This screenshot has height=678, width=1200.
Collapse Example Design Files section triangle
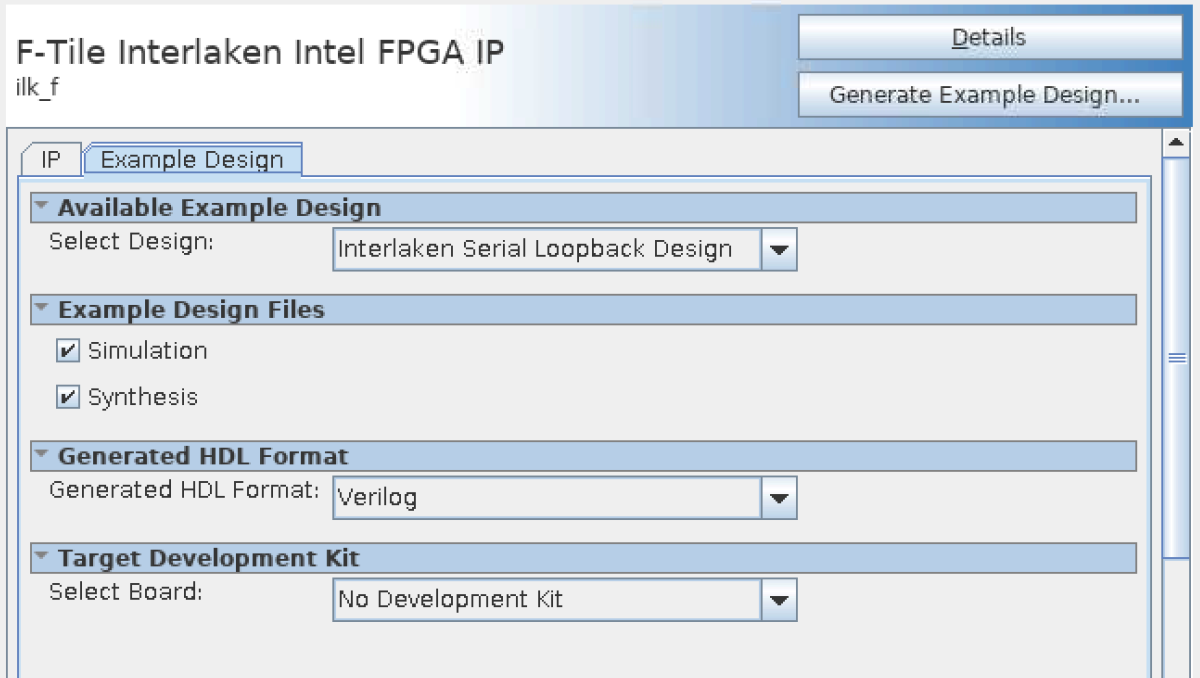click(x=42, y=309)
